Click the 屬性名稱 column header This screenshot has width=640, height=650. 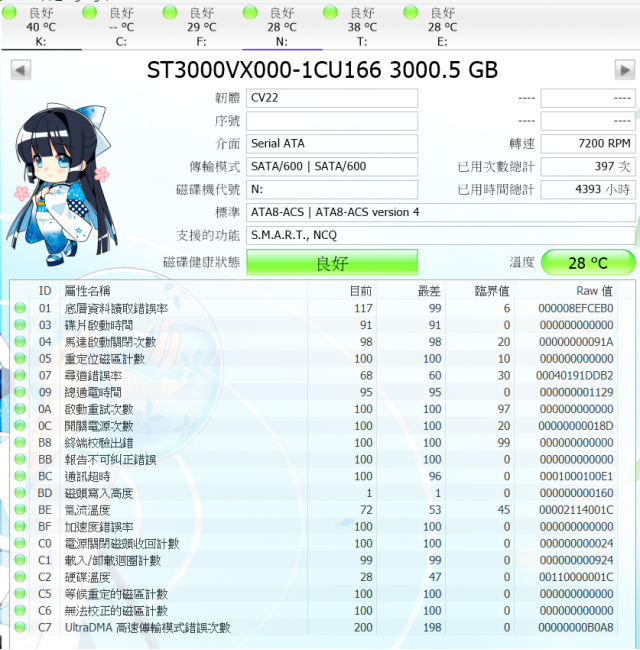[x=183, y=291]
